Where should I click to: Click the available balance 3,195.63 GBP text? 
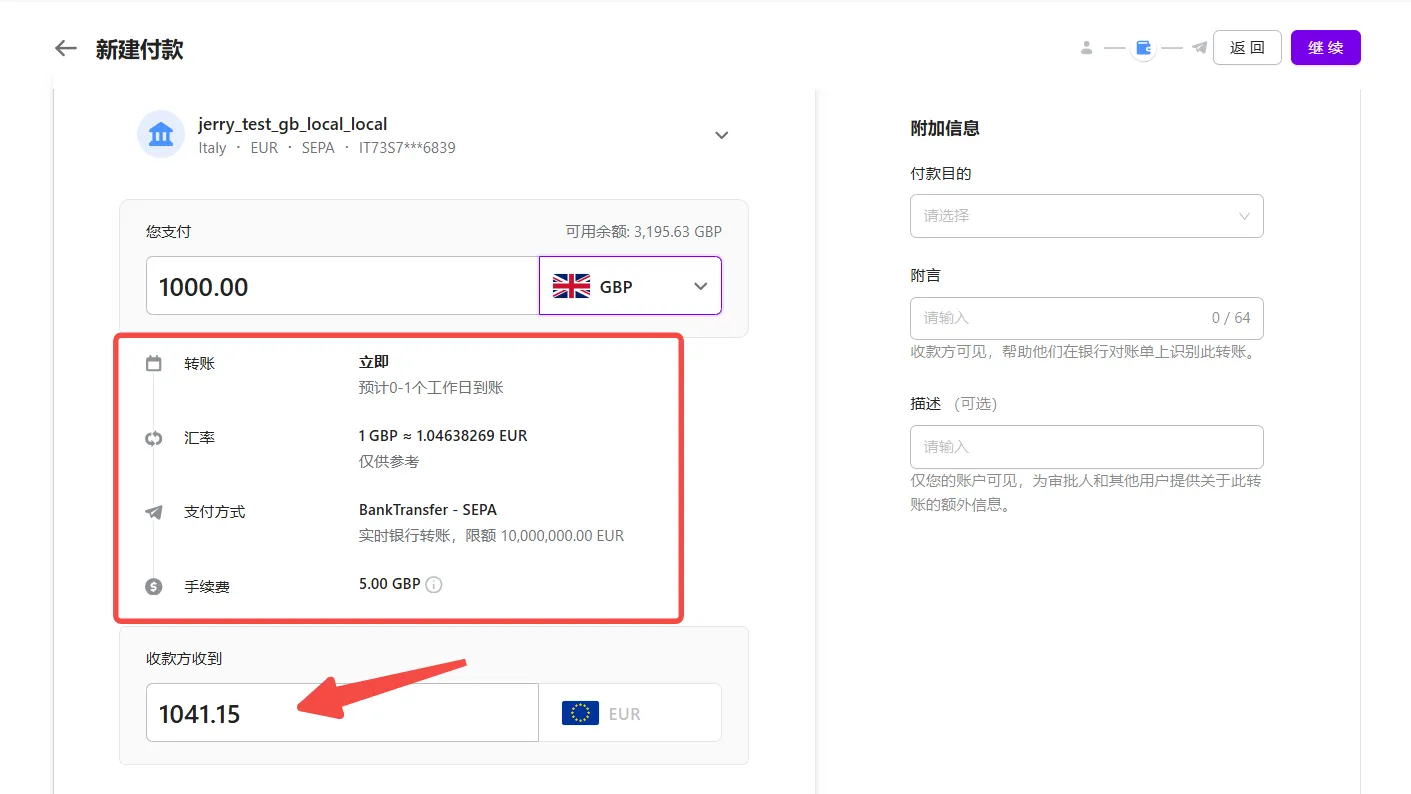click(644, 231)
